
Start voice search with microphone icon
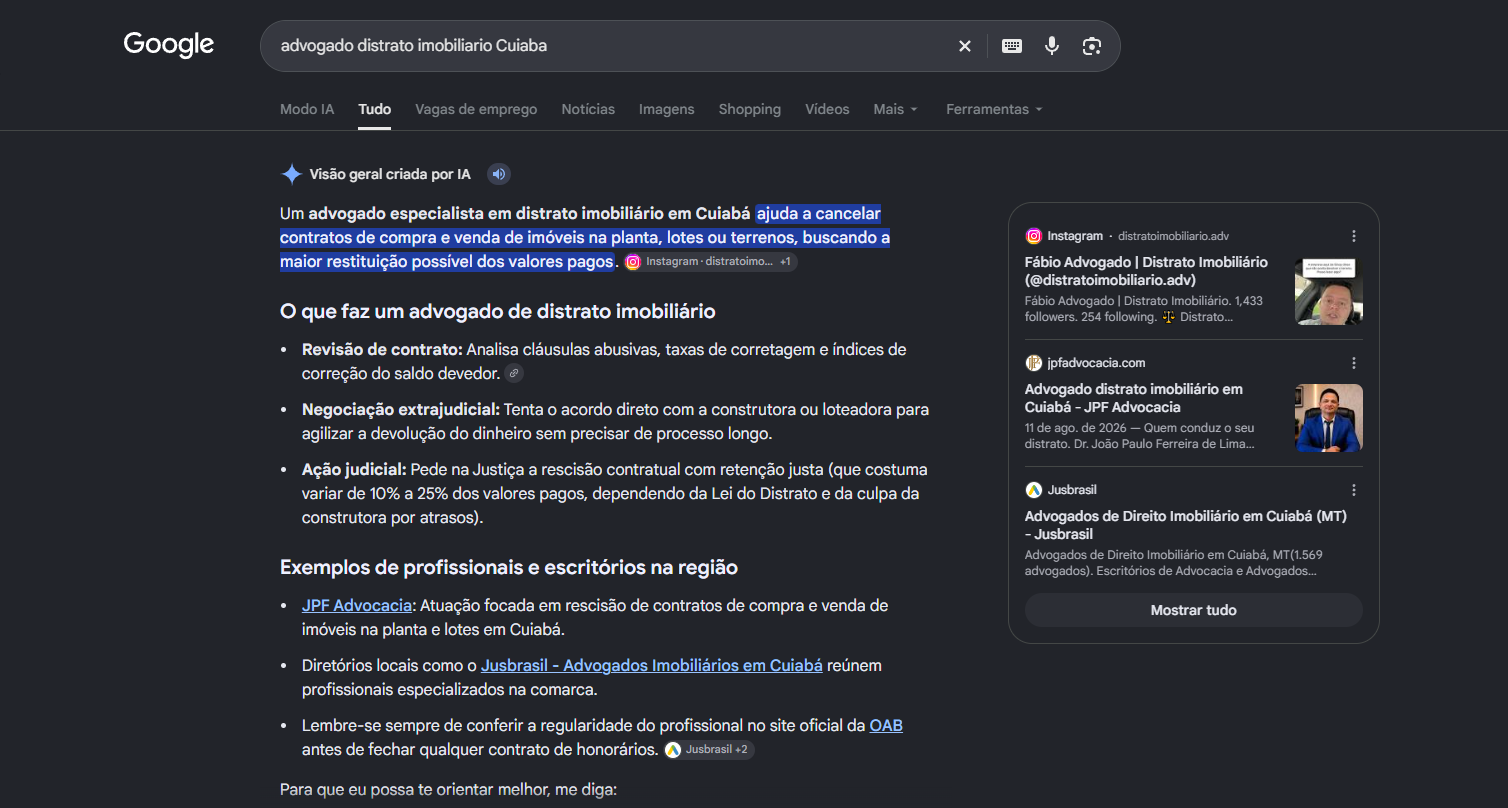1052,46
